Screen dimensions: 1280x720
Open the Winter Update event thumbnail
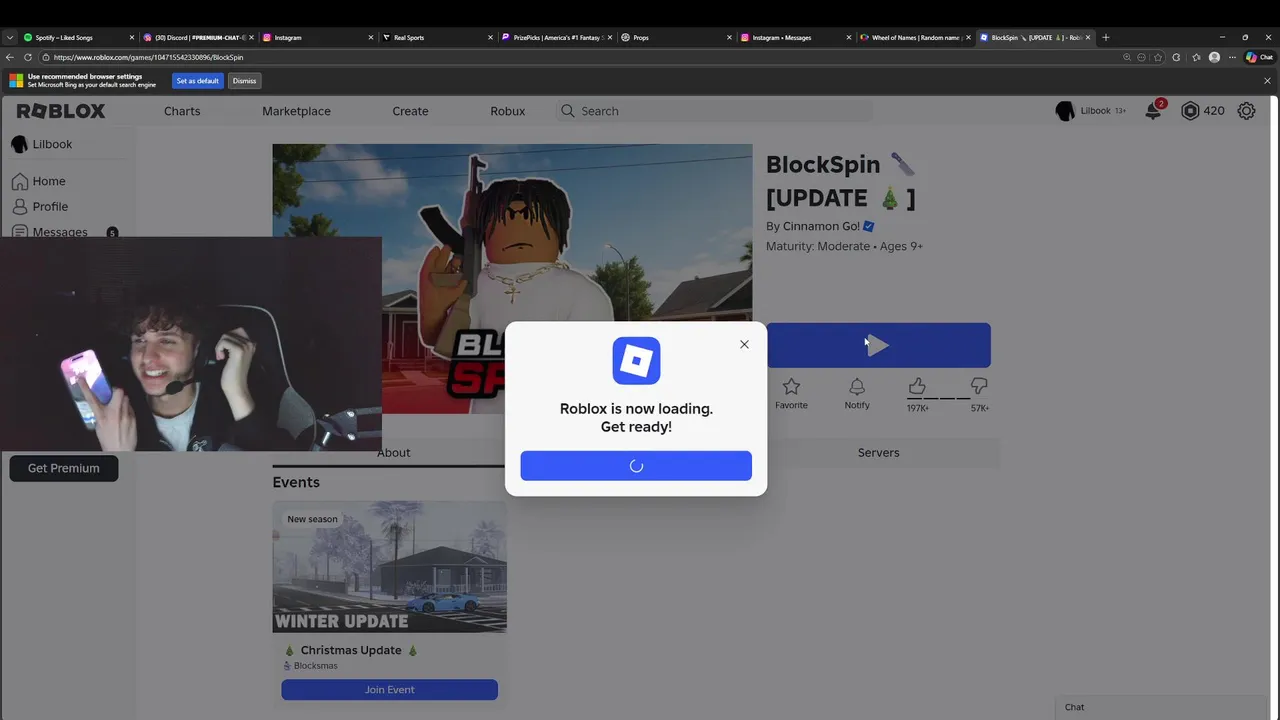click(389, 567)
